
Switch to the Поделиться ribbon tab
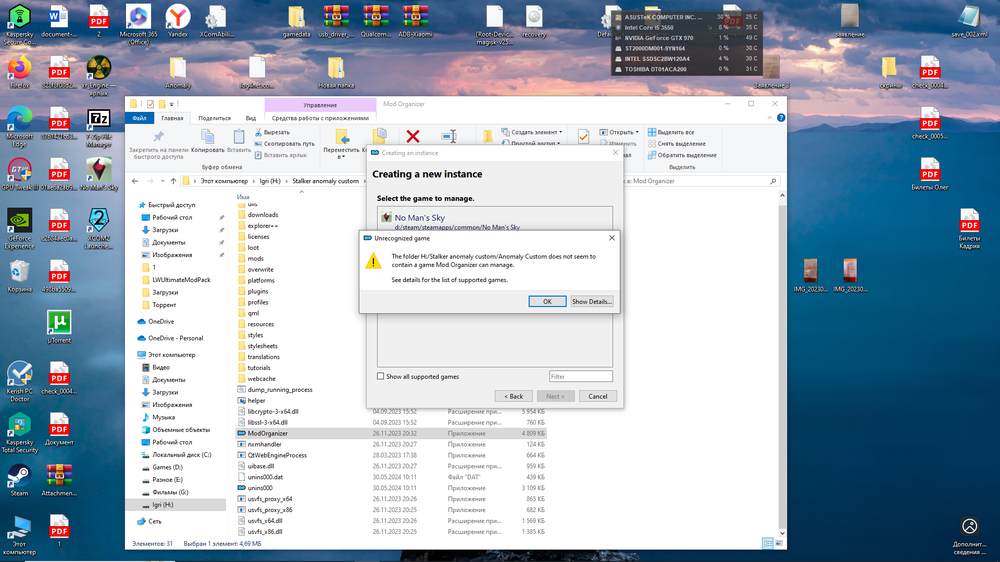(214, 118)
